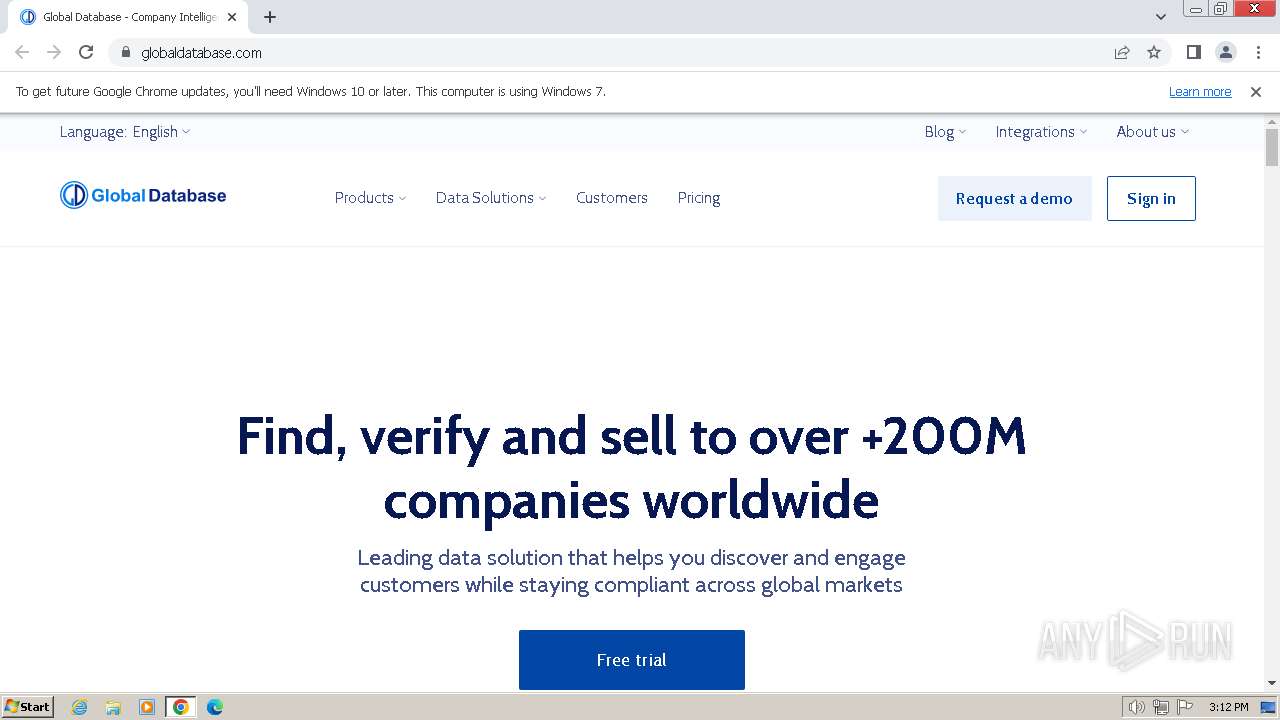Click the headline about +200M companies
Screen dimensions: 1280x720
coord(631,468)
